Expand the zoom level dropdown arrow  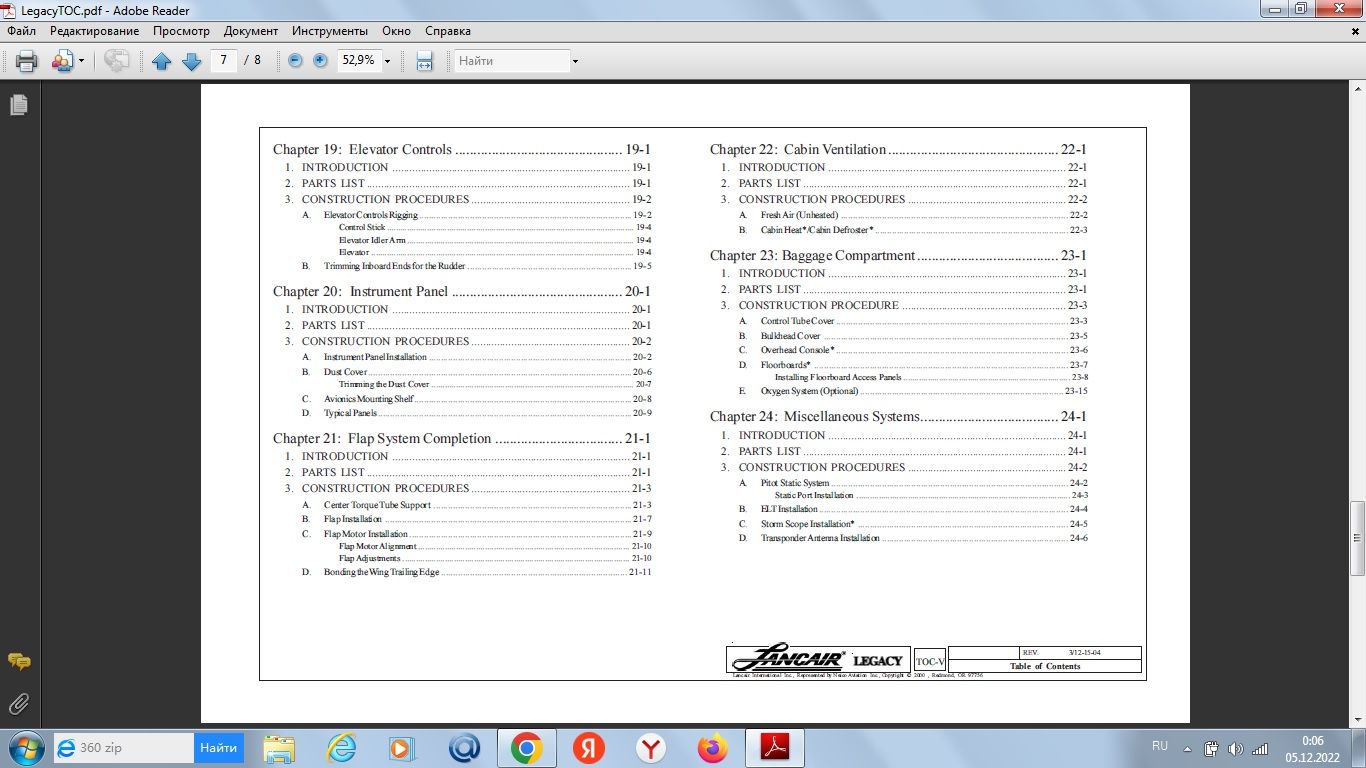point(387,61)
